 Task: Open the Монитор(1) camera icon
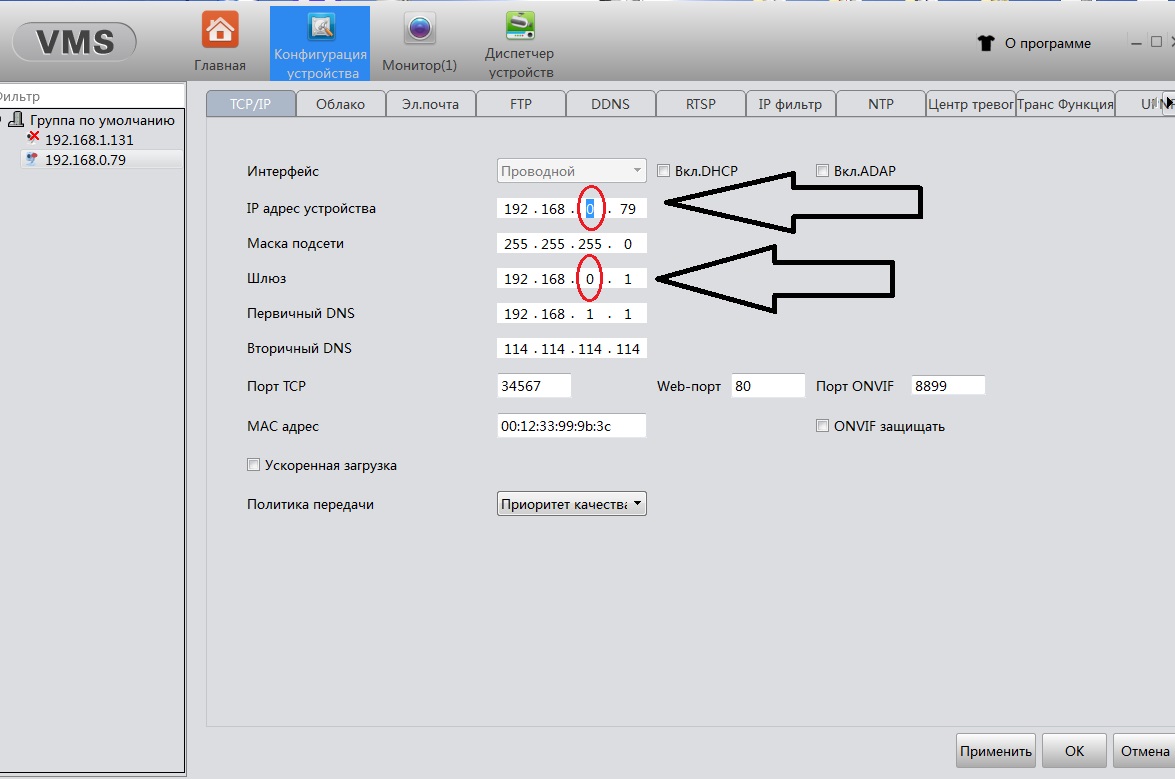click(x=420, y=30)
